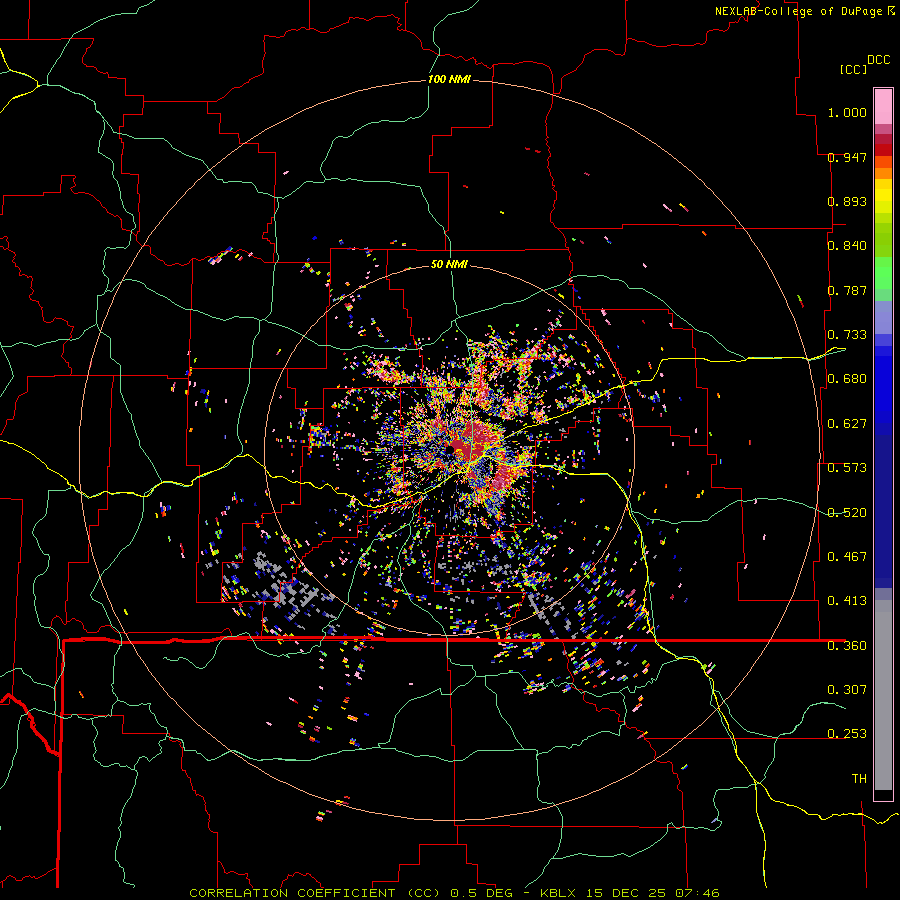Click the pink color band at the top of the scale
The image size is (900, 900).
[883, 106]
